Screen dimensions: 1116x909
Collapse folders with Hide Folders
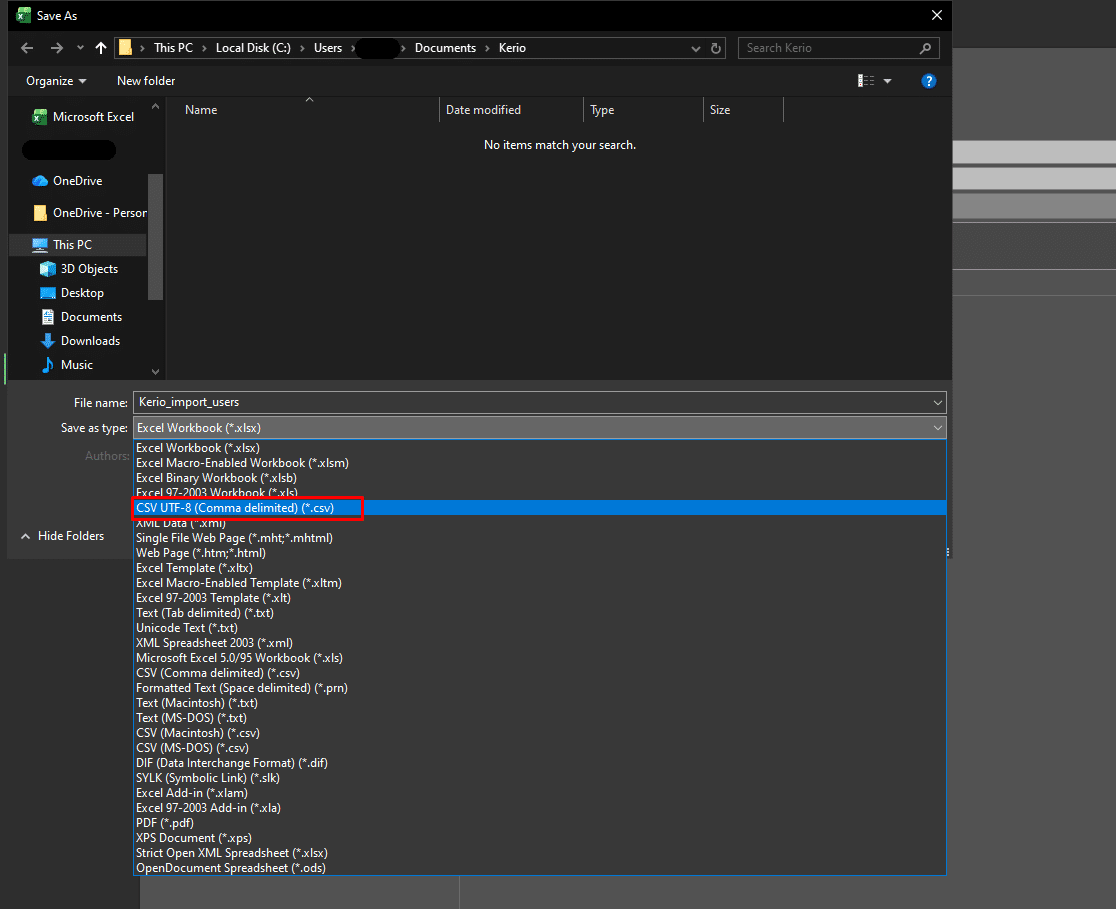click(x=62, y=536)
